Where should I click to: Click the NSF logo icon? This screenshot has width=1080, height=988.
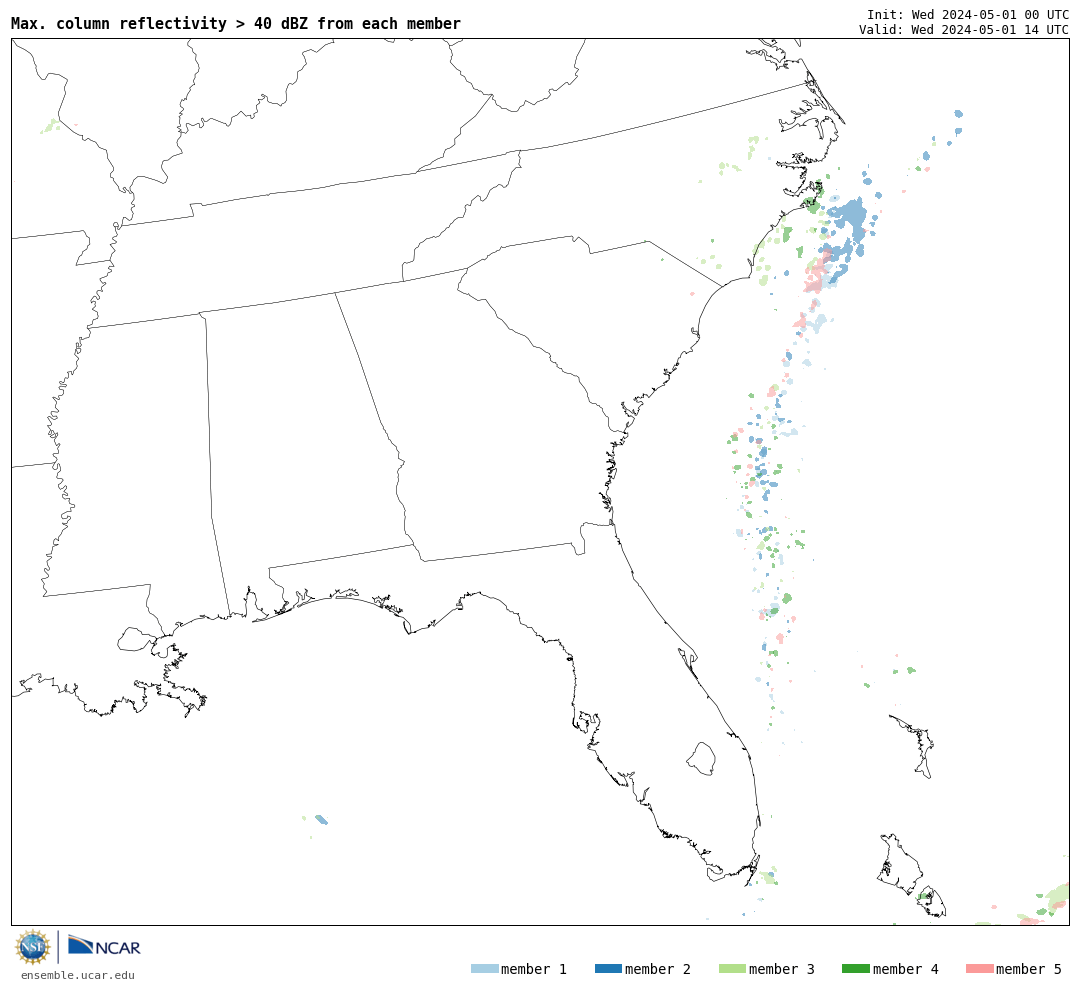click(x=32, y=947)
